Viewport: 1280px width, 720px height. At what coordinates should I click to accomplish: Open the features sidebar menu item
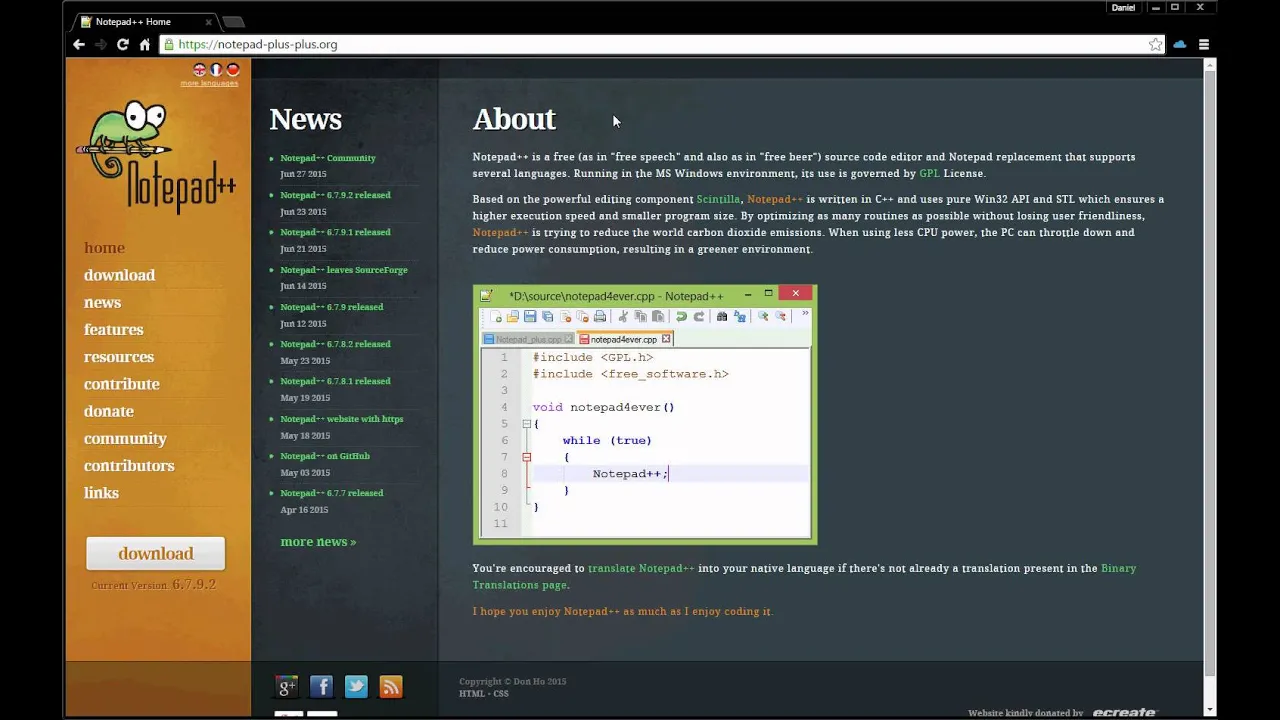(113, 329)
